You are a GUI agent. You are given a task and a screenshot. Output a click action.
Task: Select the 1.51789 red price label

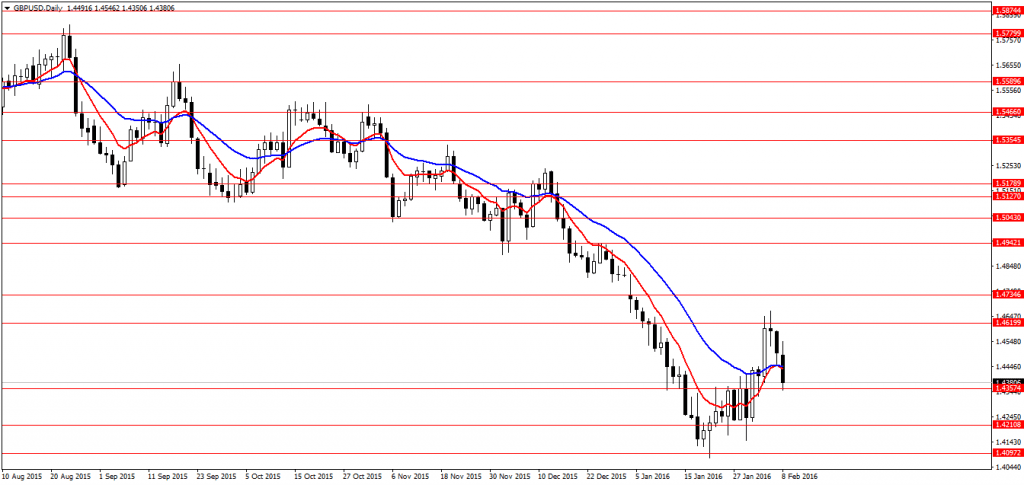click(x=1008, y=183)
